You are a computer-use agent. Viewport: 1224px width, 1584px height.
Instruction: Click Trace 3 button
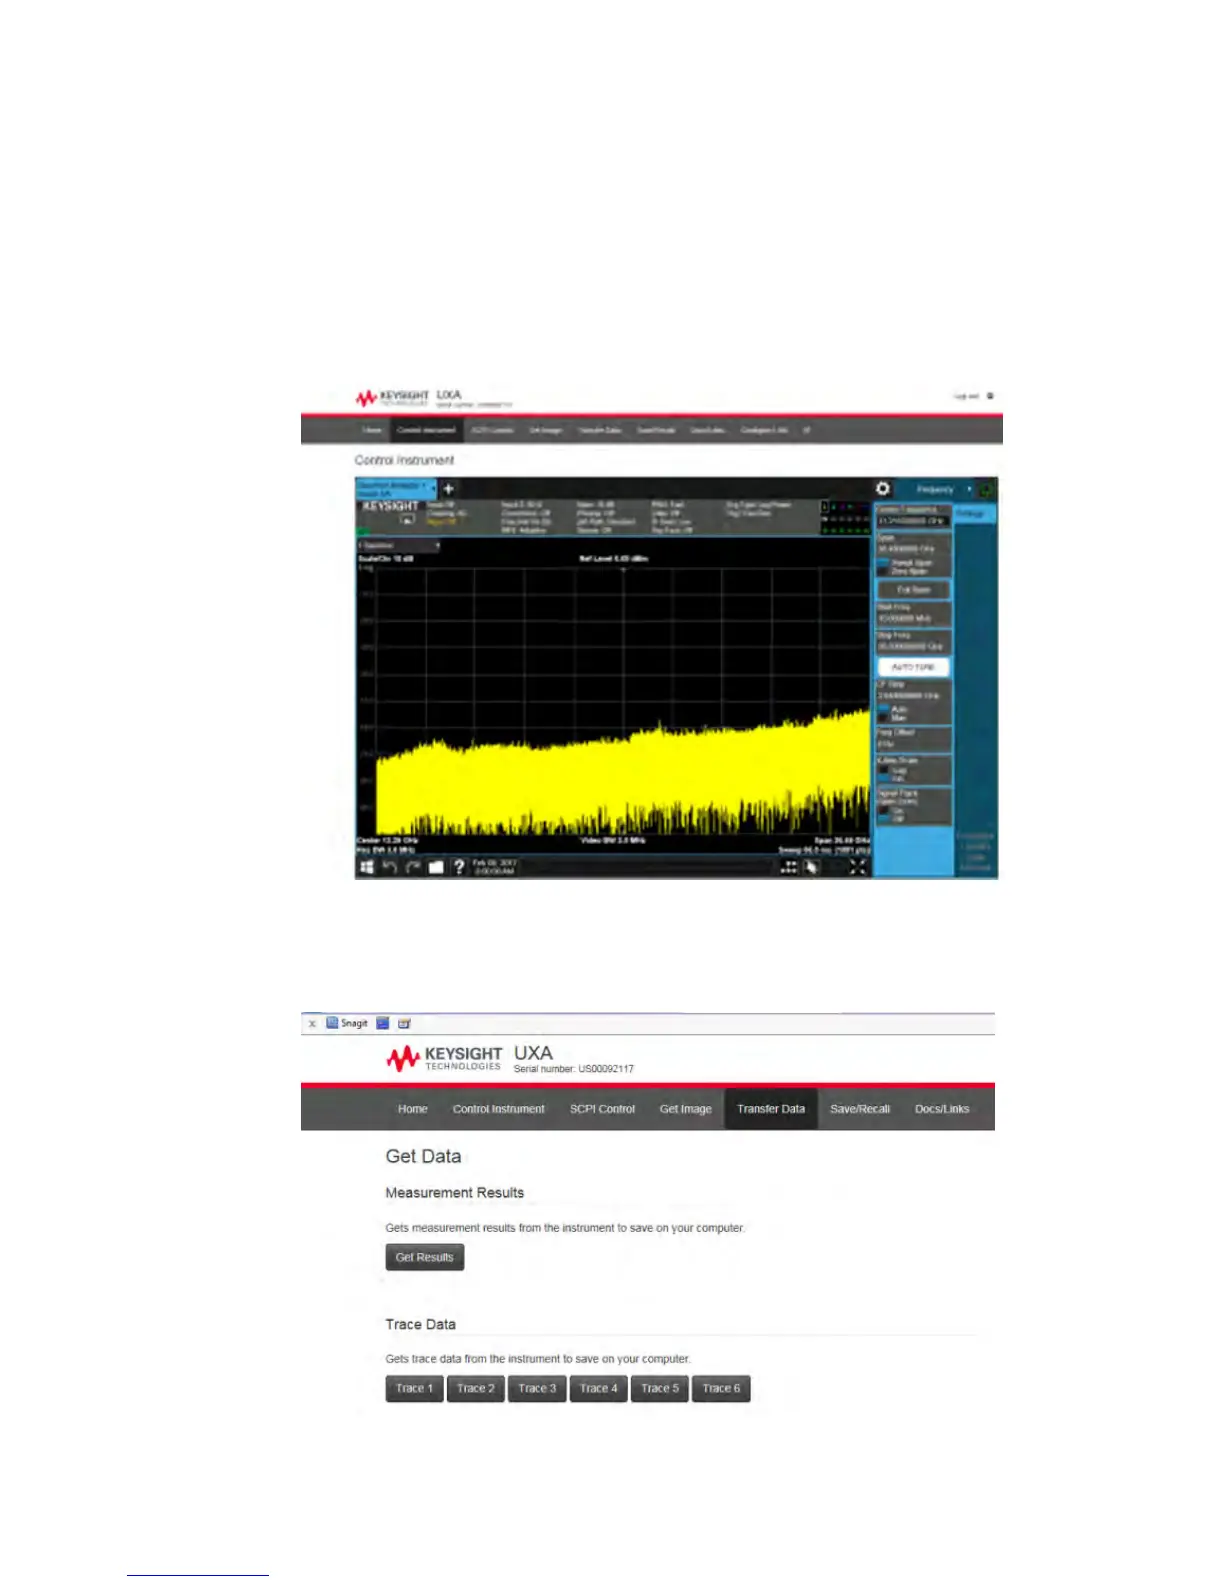pyautogui.click(x=537, y=1388)
